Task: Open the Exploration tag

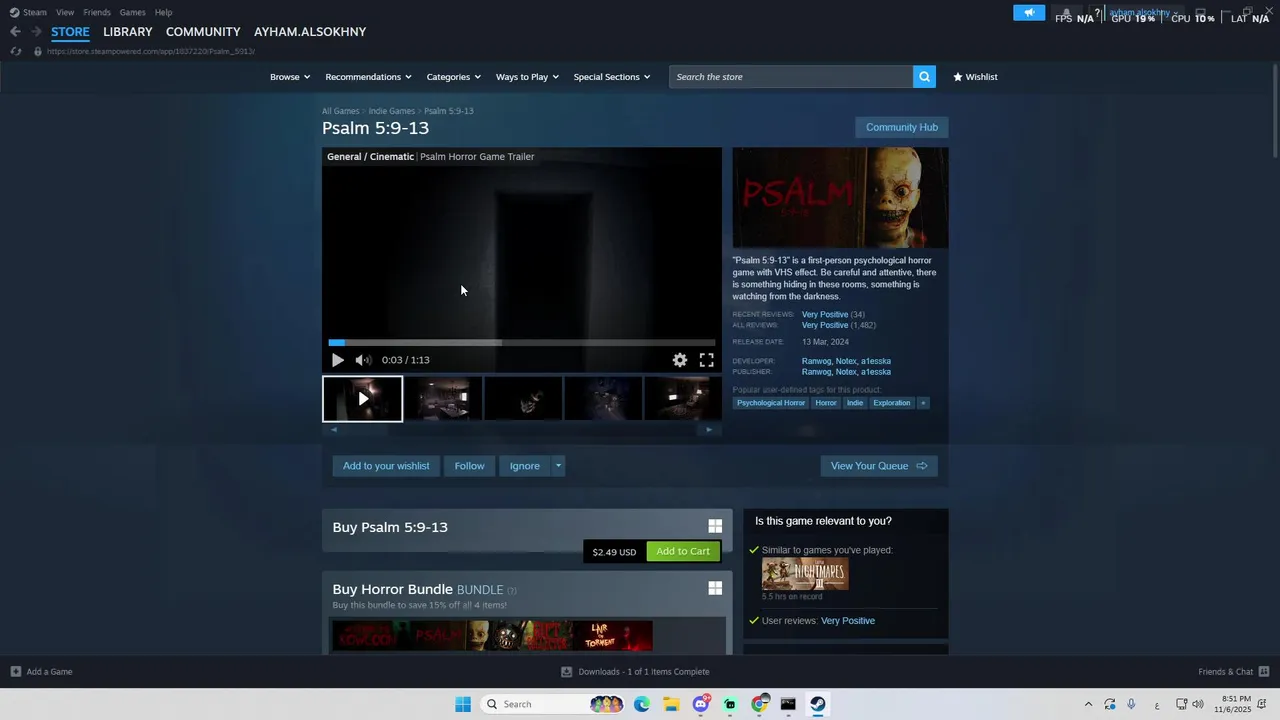Action: [x=892, y=403]
